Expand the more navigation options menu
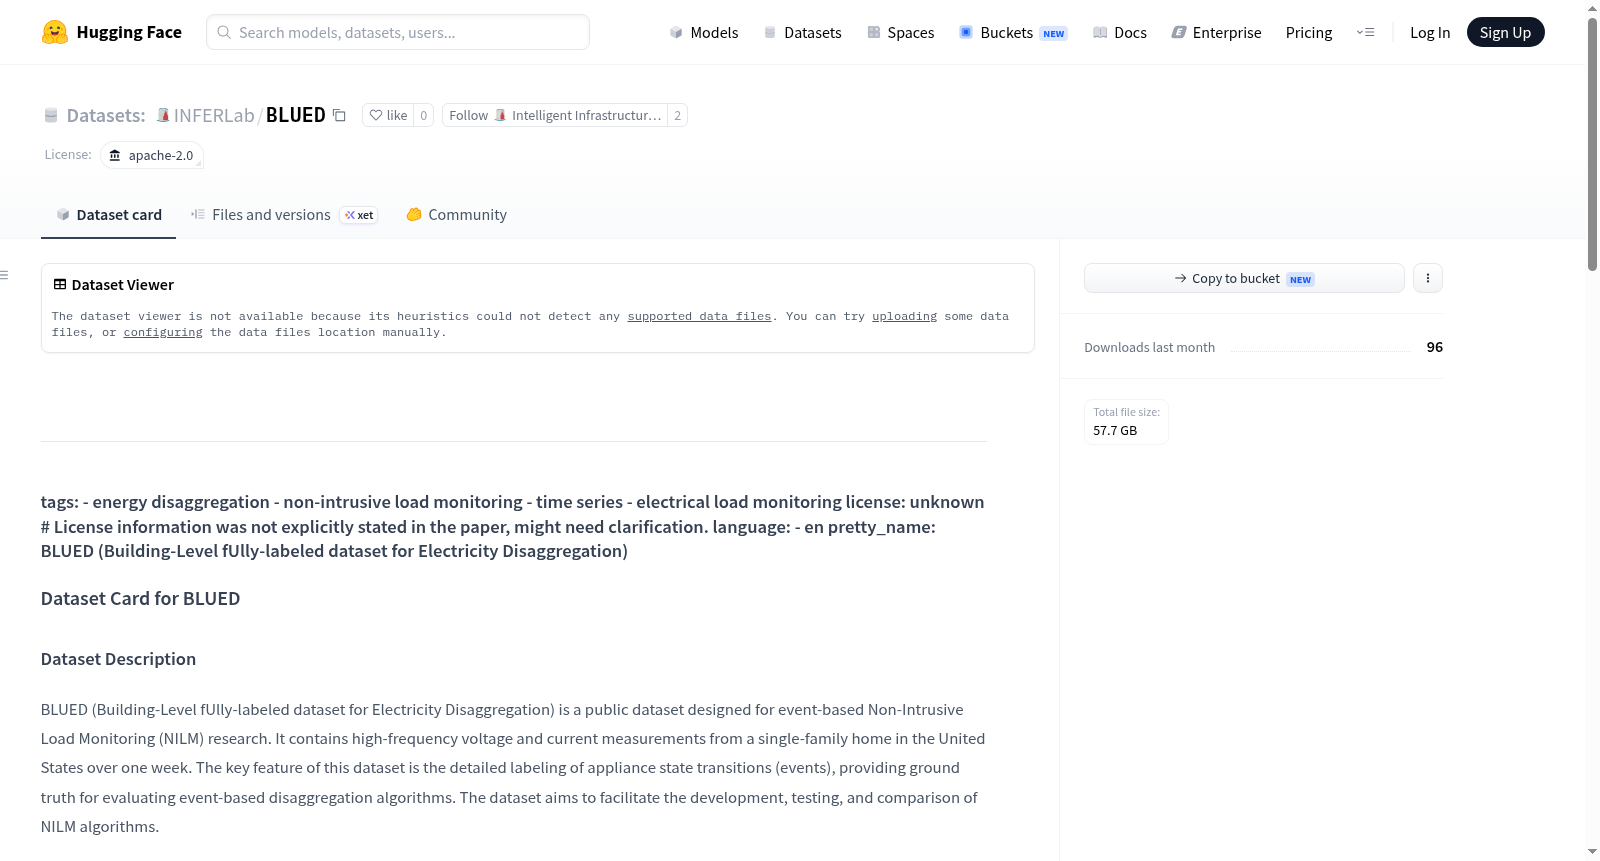1600x861 pixels. tap(1365, 32)
